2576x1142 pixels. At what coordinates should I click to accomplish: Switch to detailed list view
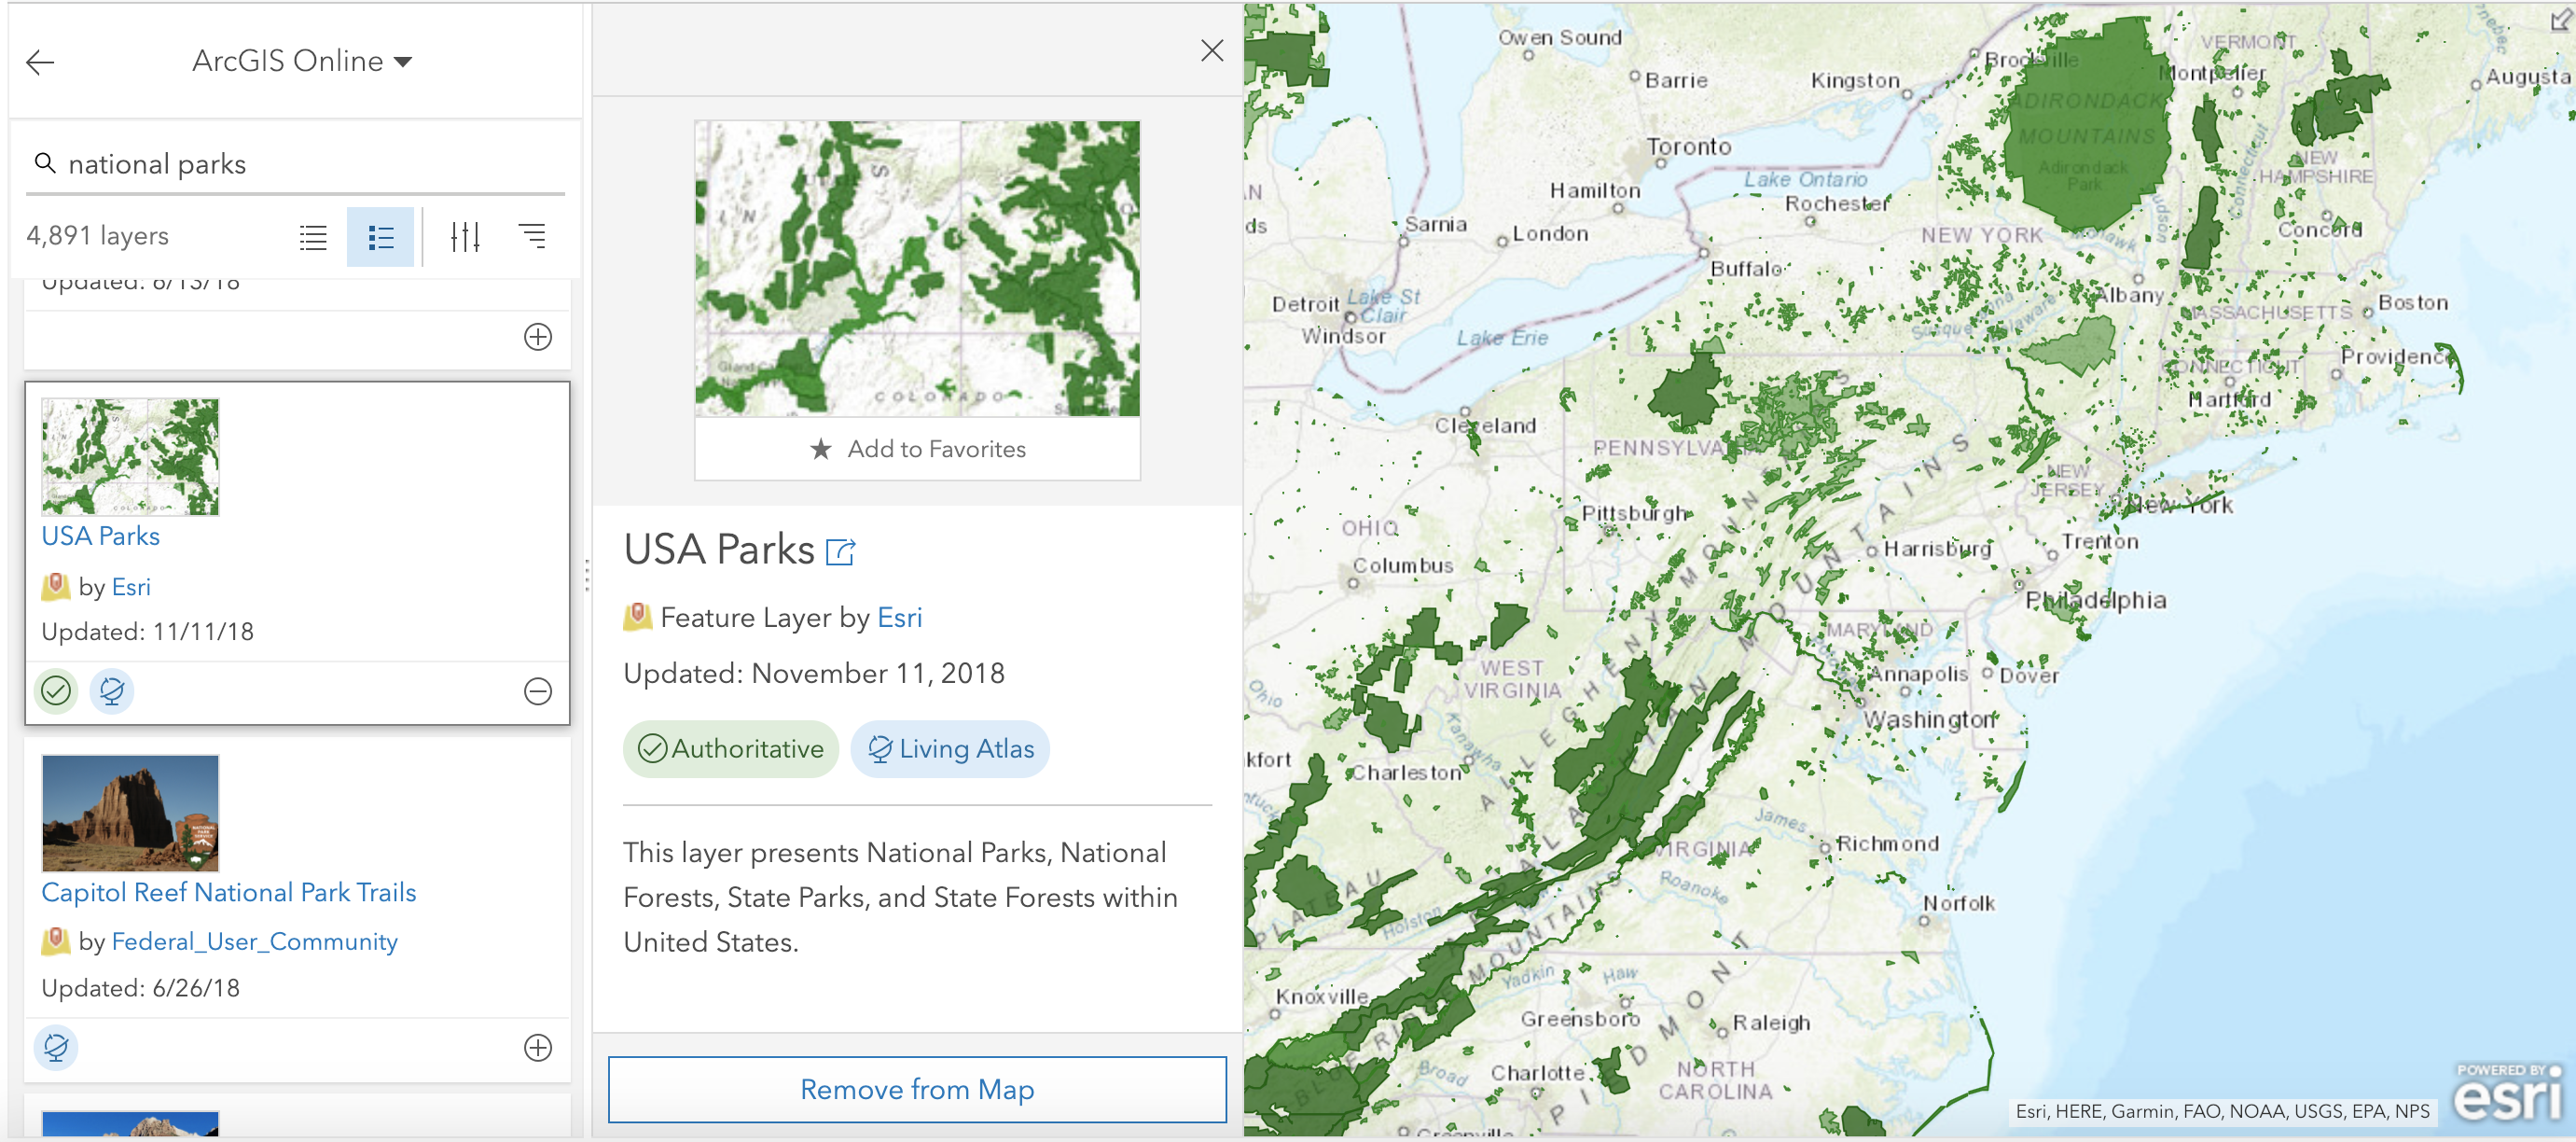click(x=380, y=237)
